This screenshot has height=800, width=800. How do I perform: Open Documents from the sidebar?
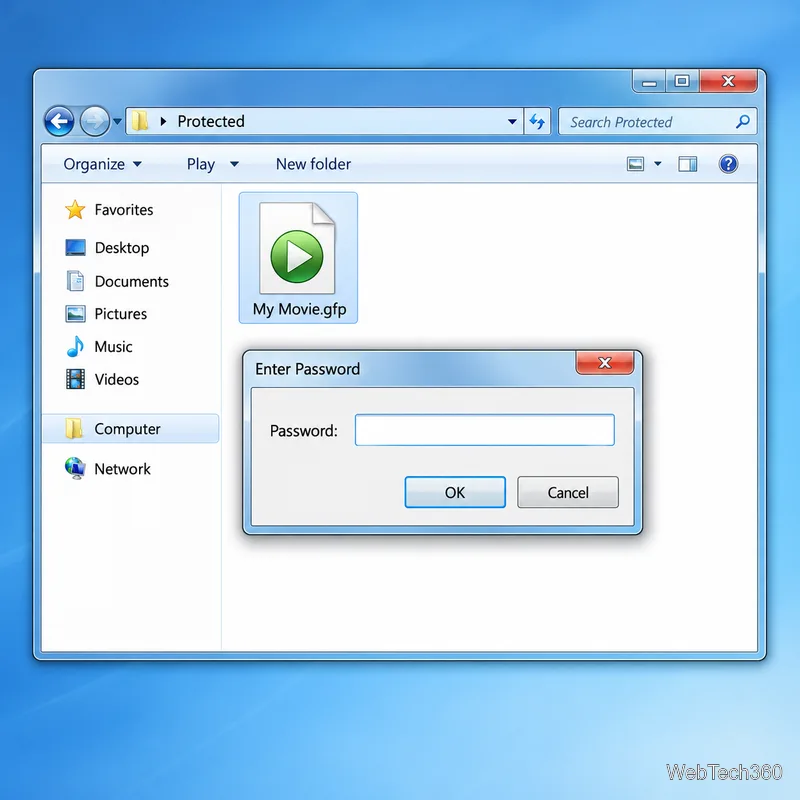point(117,282)
